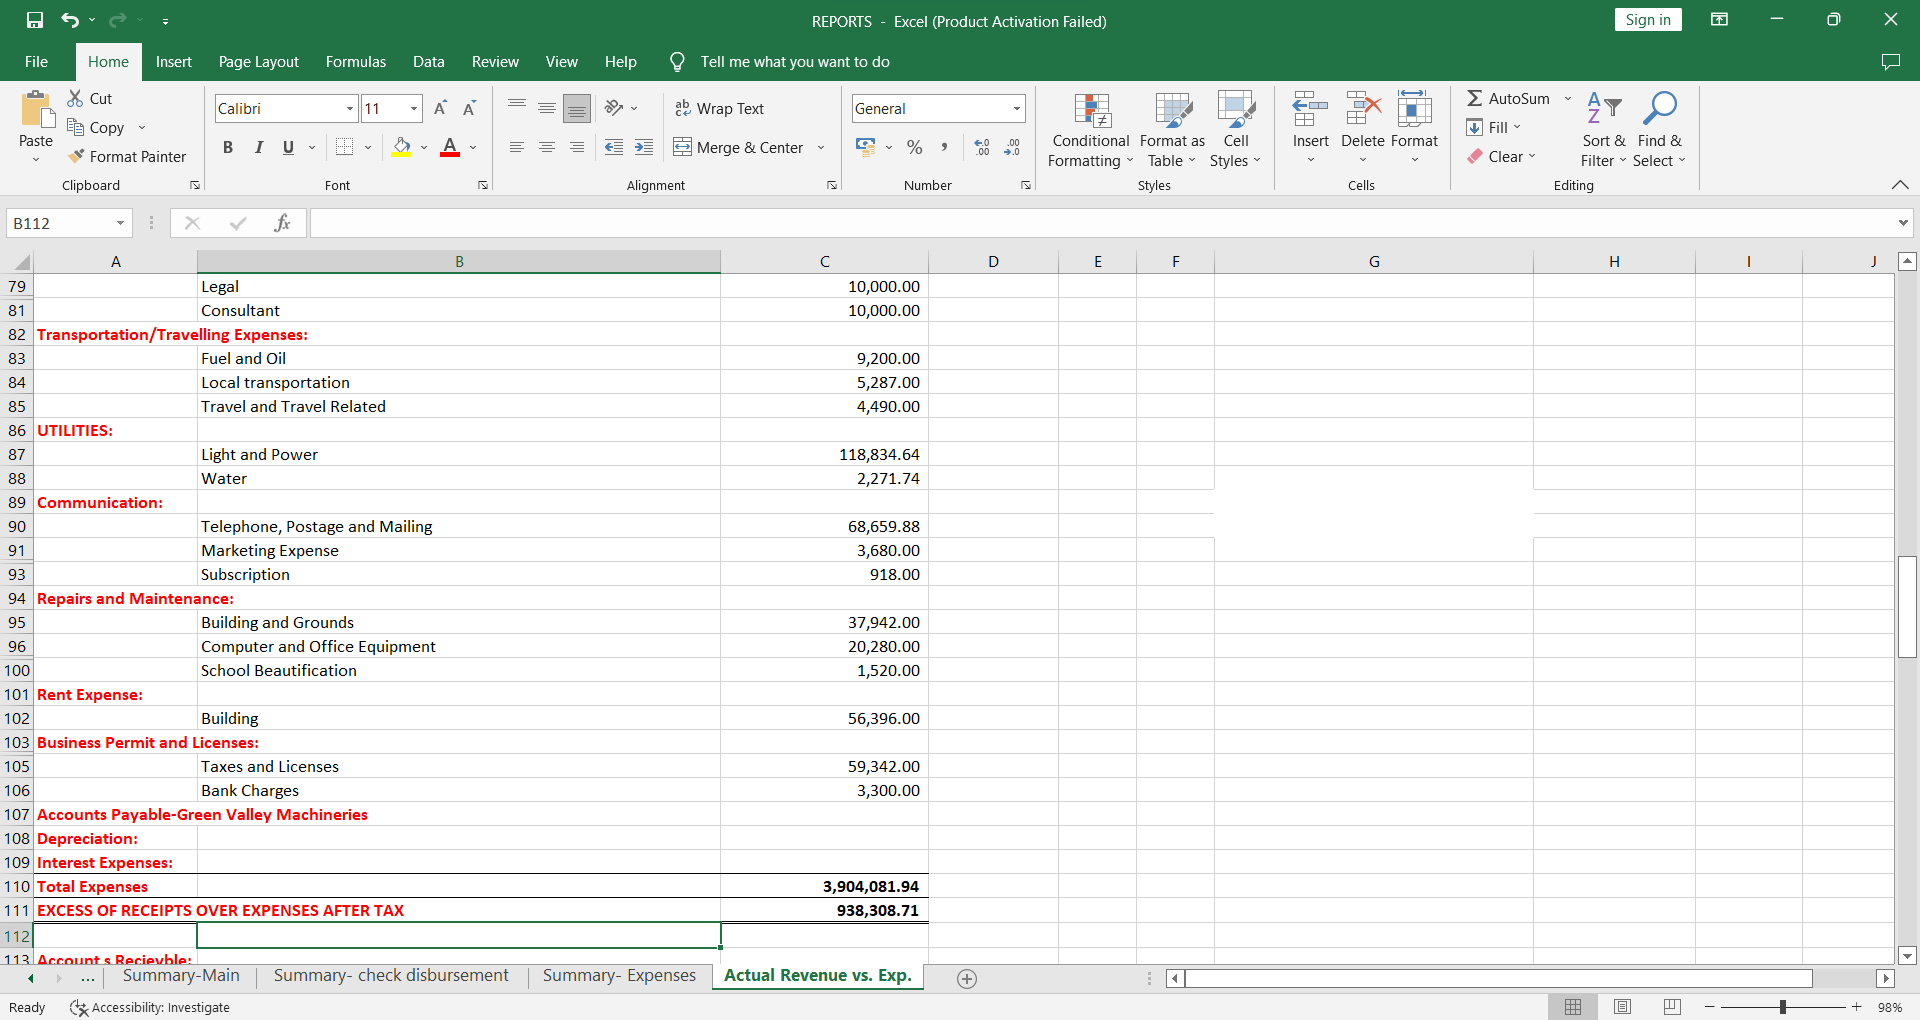This screenshot has height=1020, width=1920.
Task: Open the File menu
Action: pos(36,62)
